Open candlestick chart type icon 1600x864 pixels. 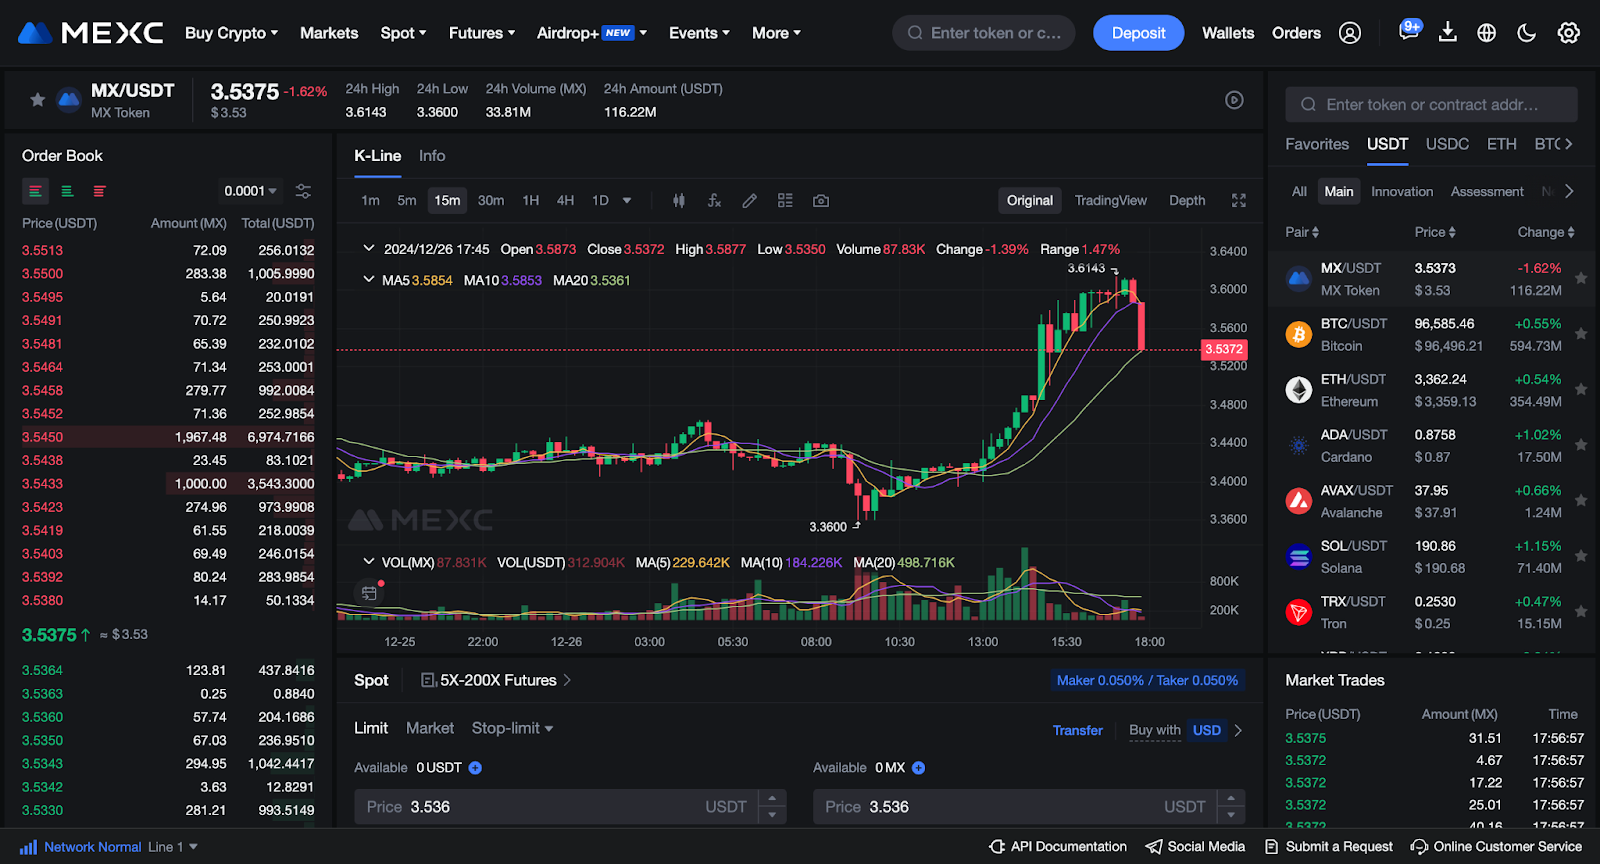(x=679, y=200)
